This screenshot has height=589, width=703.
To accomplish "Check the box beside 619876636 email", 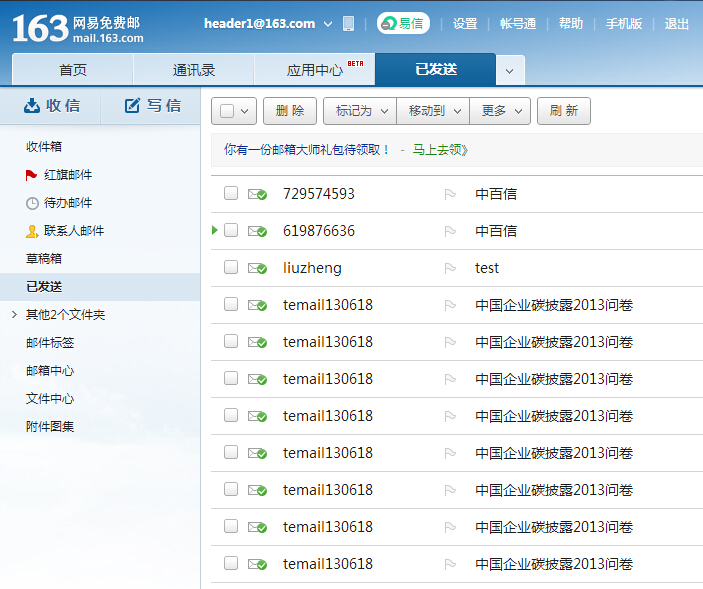I will [231, 230].
